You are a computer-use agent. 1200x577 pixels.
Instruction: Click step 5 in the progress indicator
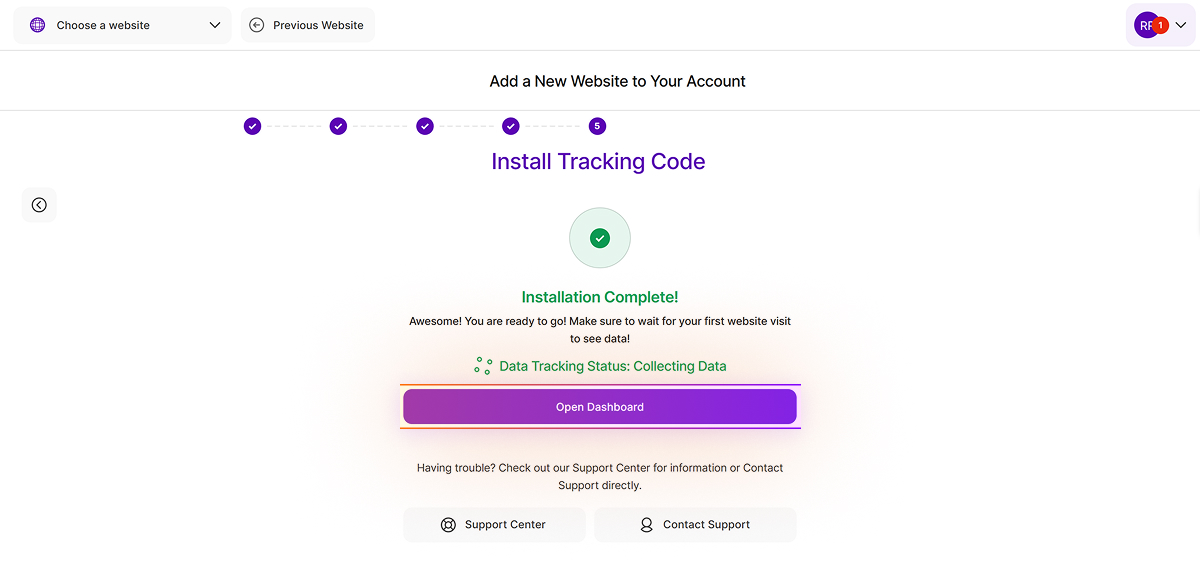597,126
